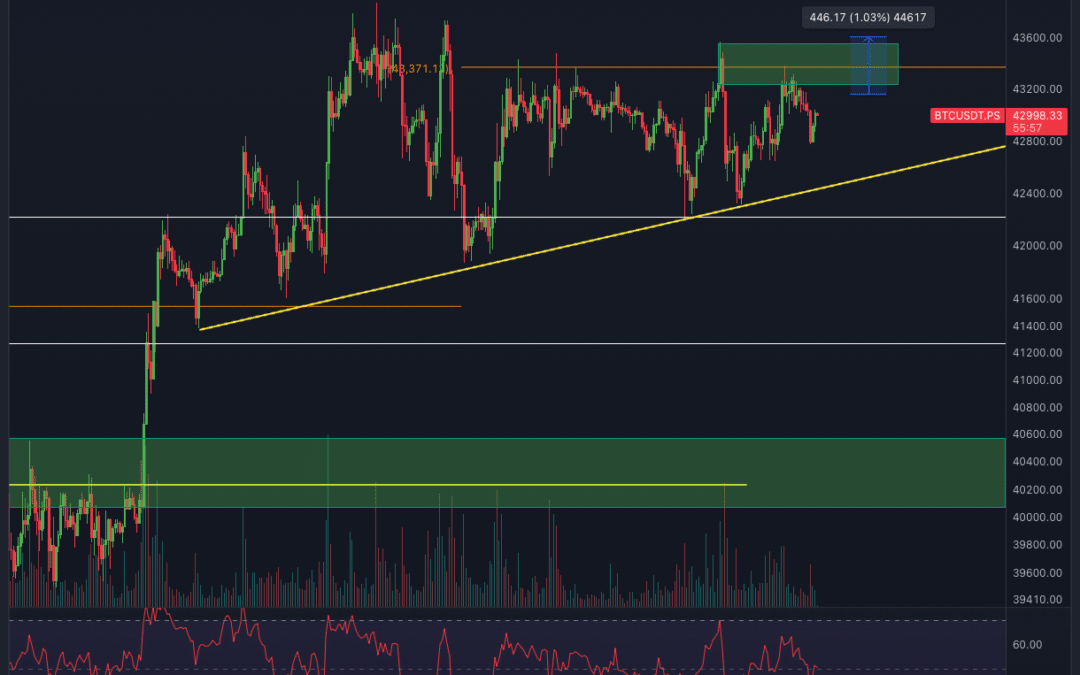Click the orange 43,371.1 price text label

[418, 69]
